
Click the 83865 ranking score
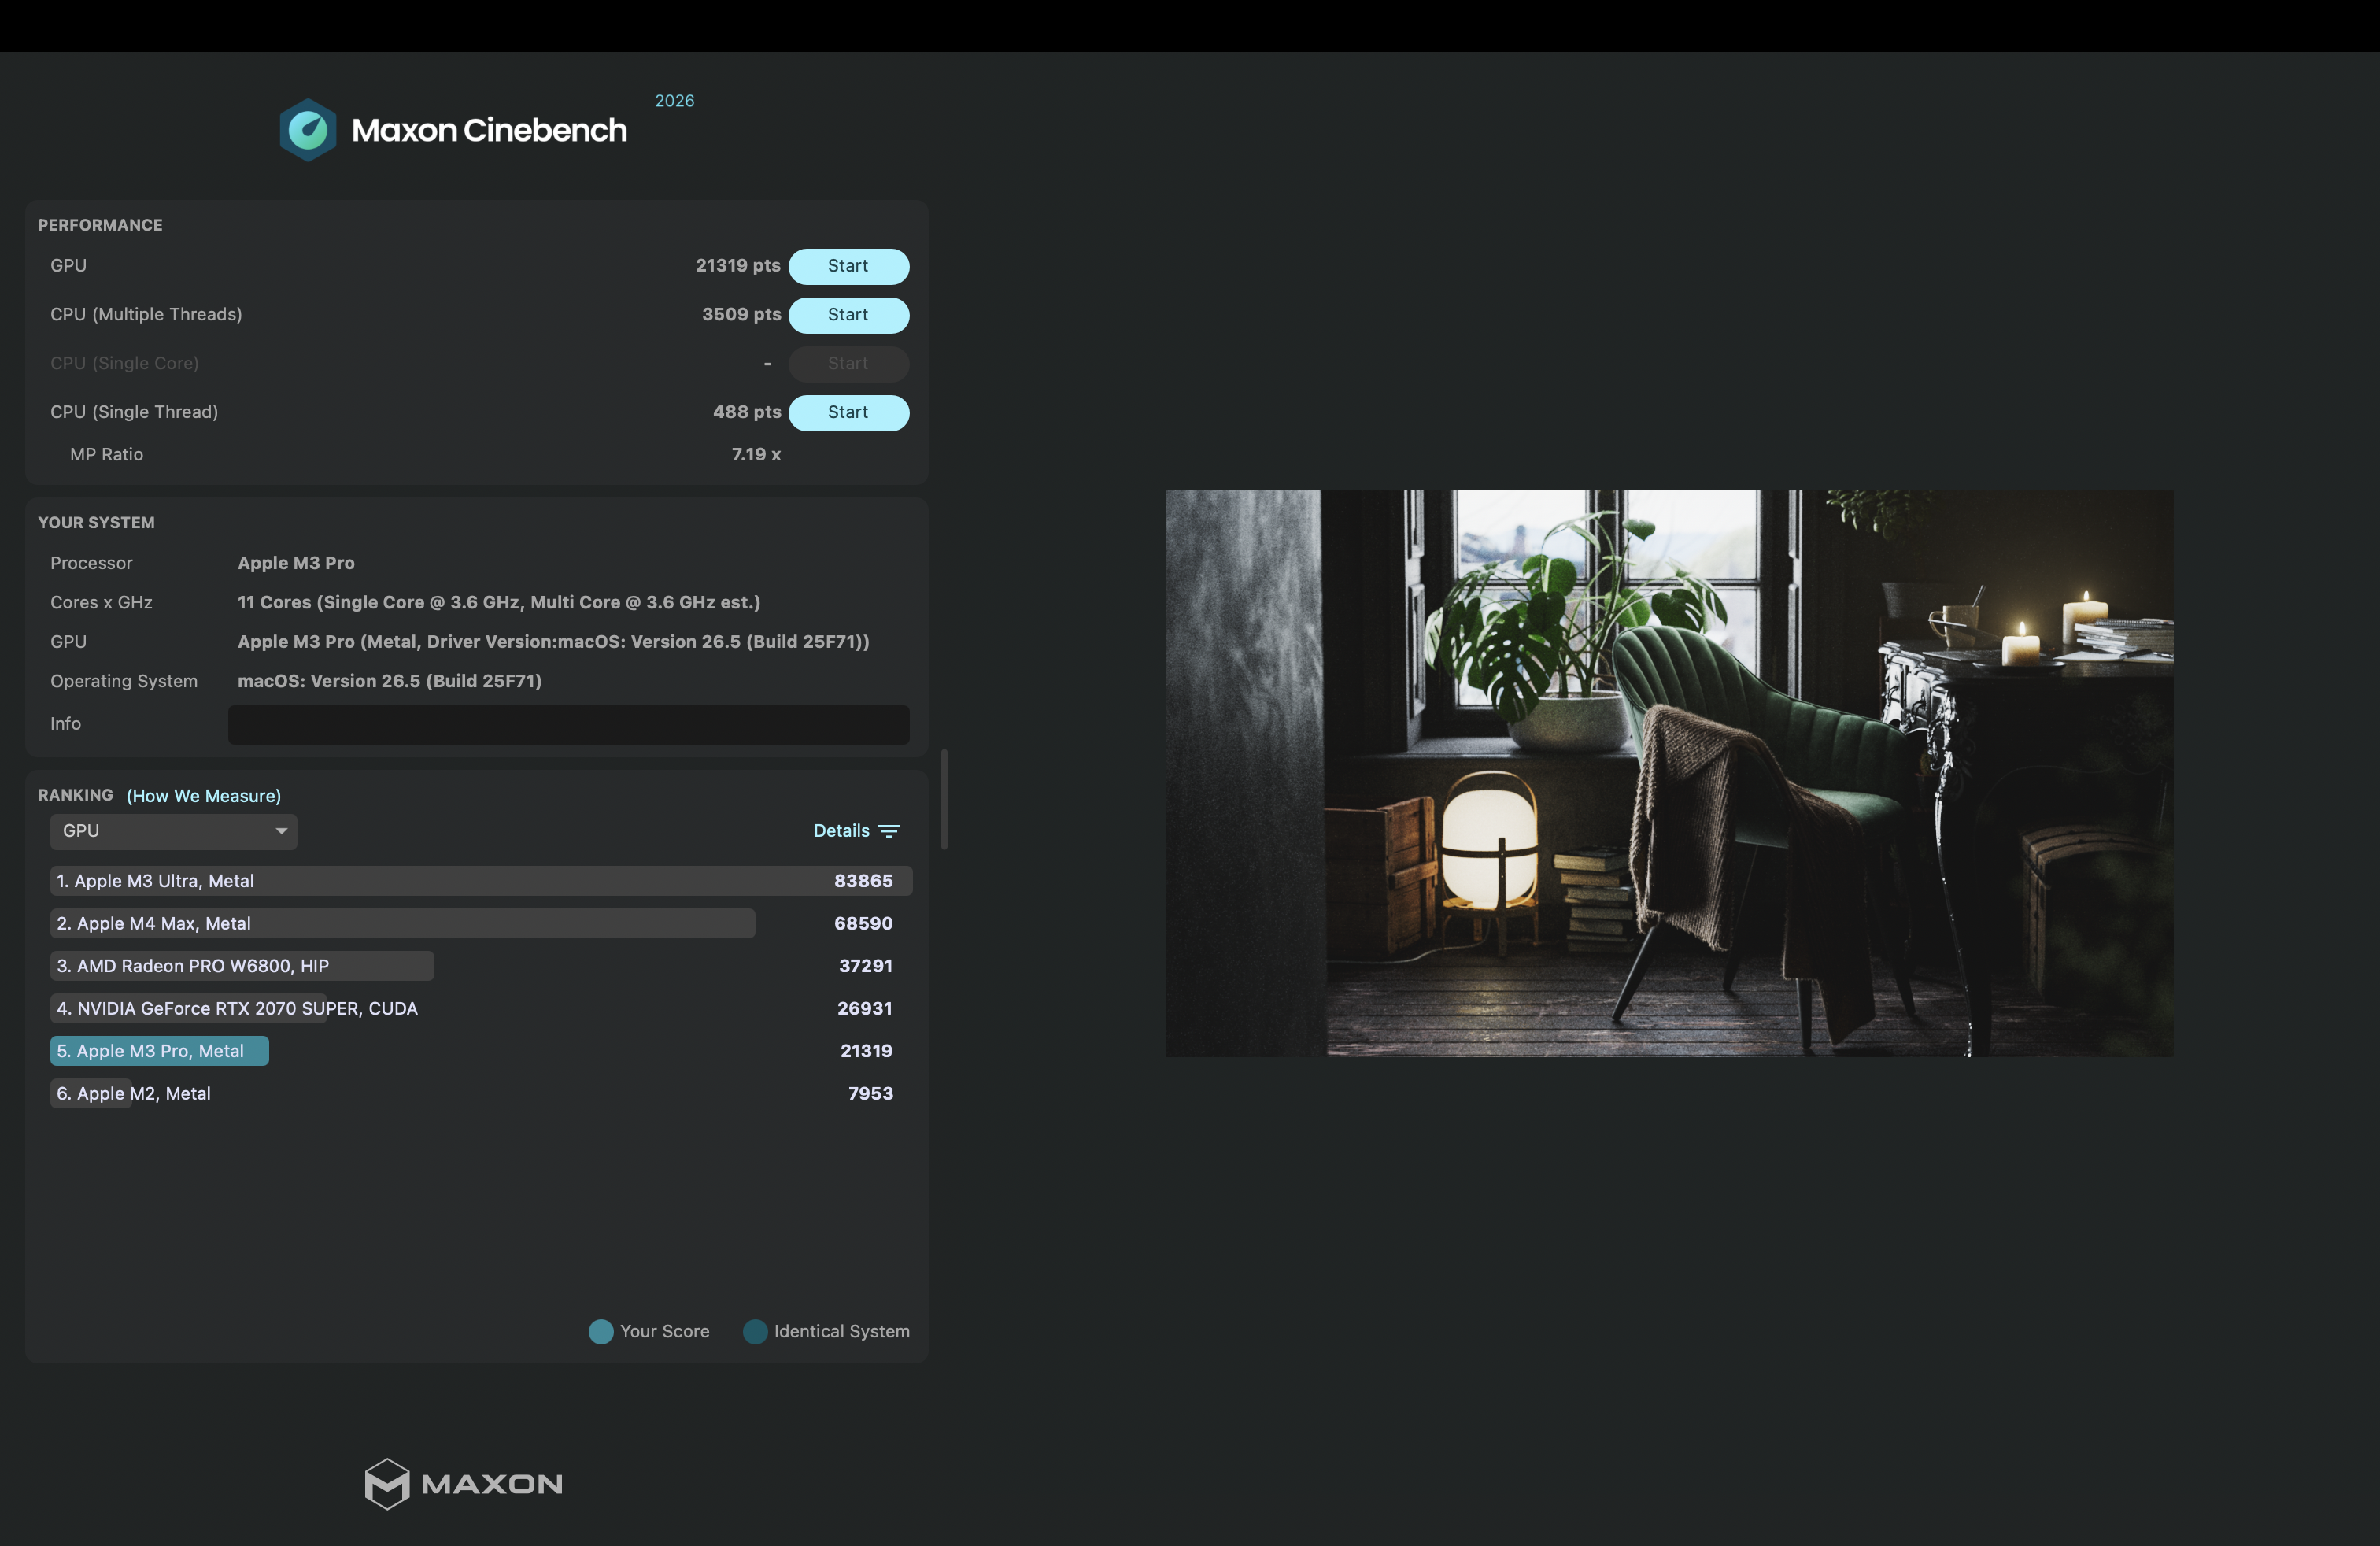[863, 881]
